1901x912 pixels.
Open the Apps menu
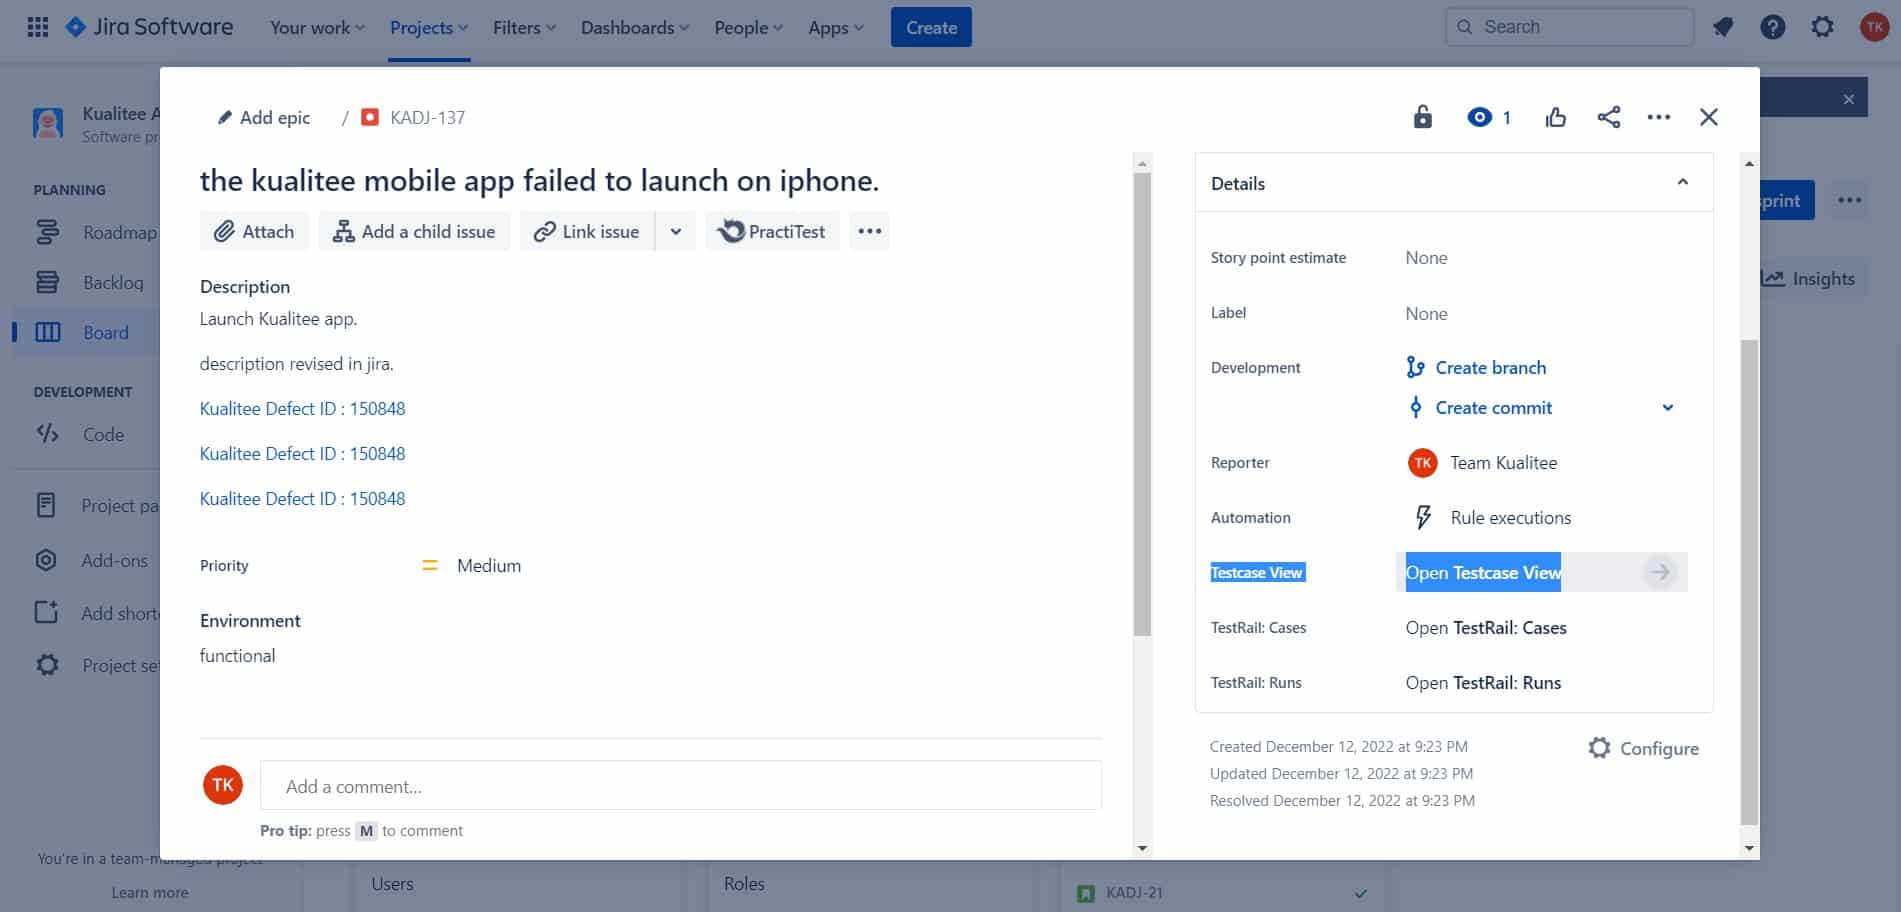pos(836,27)
